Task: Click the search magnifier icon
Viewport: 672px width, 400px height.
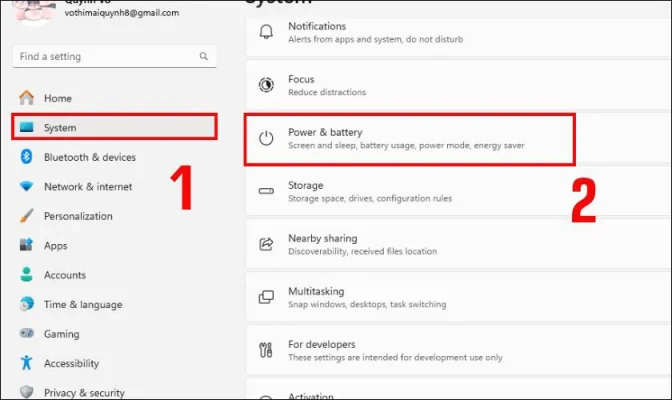Action: 204,57
